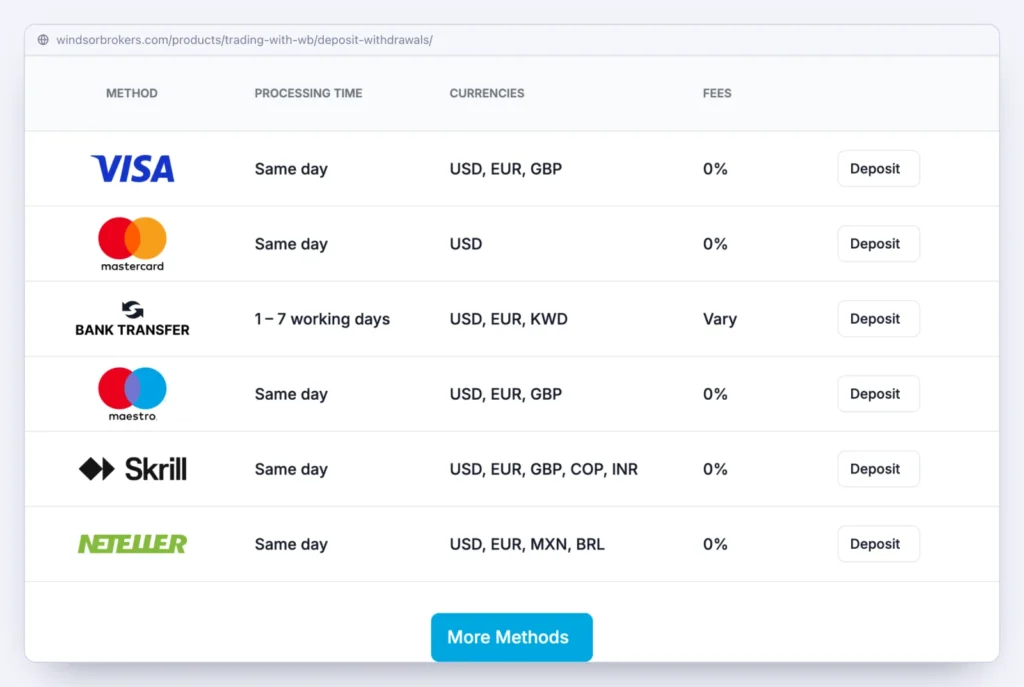Click the 0% fee in the Skrill row
This screenshot has height=687, width=1024.
[715, 469]
